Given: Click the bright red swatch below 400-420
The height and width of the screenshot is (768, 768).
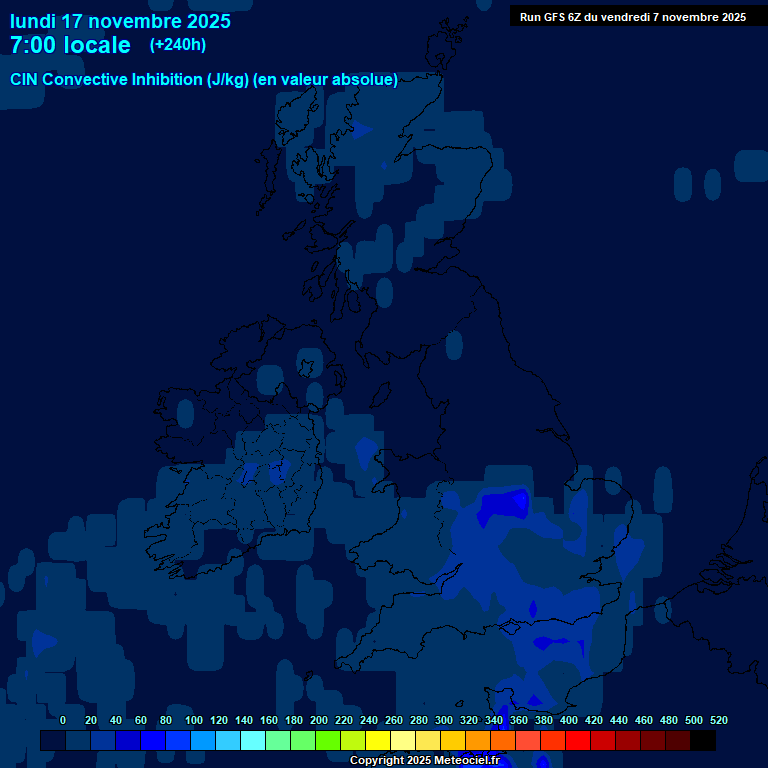Looking at the screenshot, I should tap(577, 741).
